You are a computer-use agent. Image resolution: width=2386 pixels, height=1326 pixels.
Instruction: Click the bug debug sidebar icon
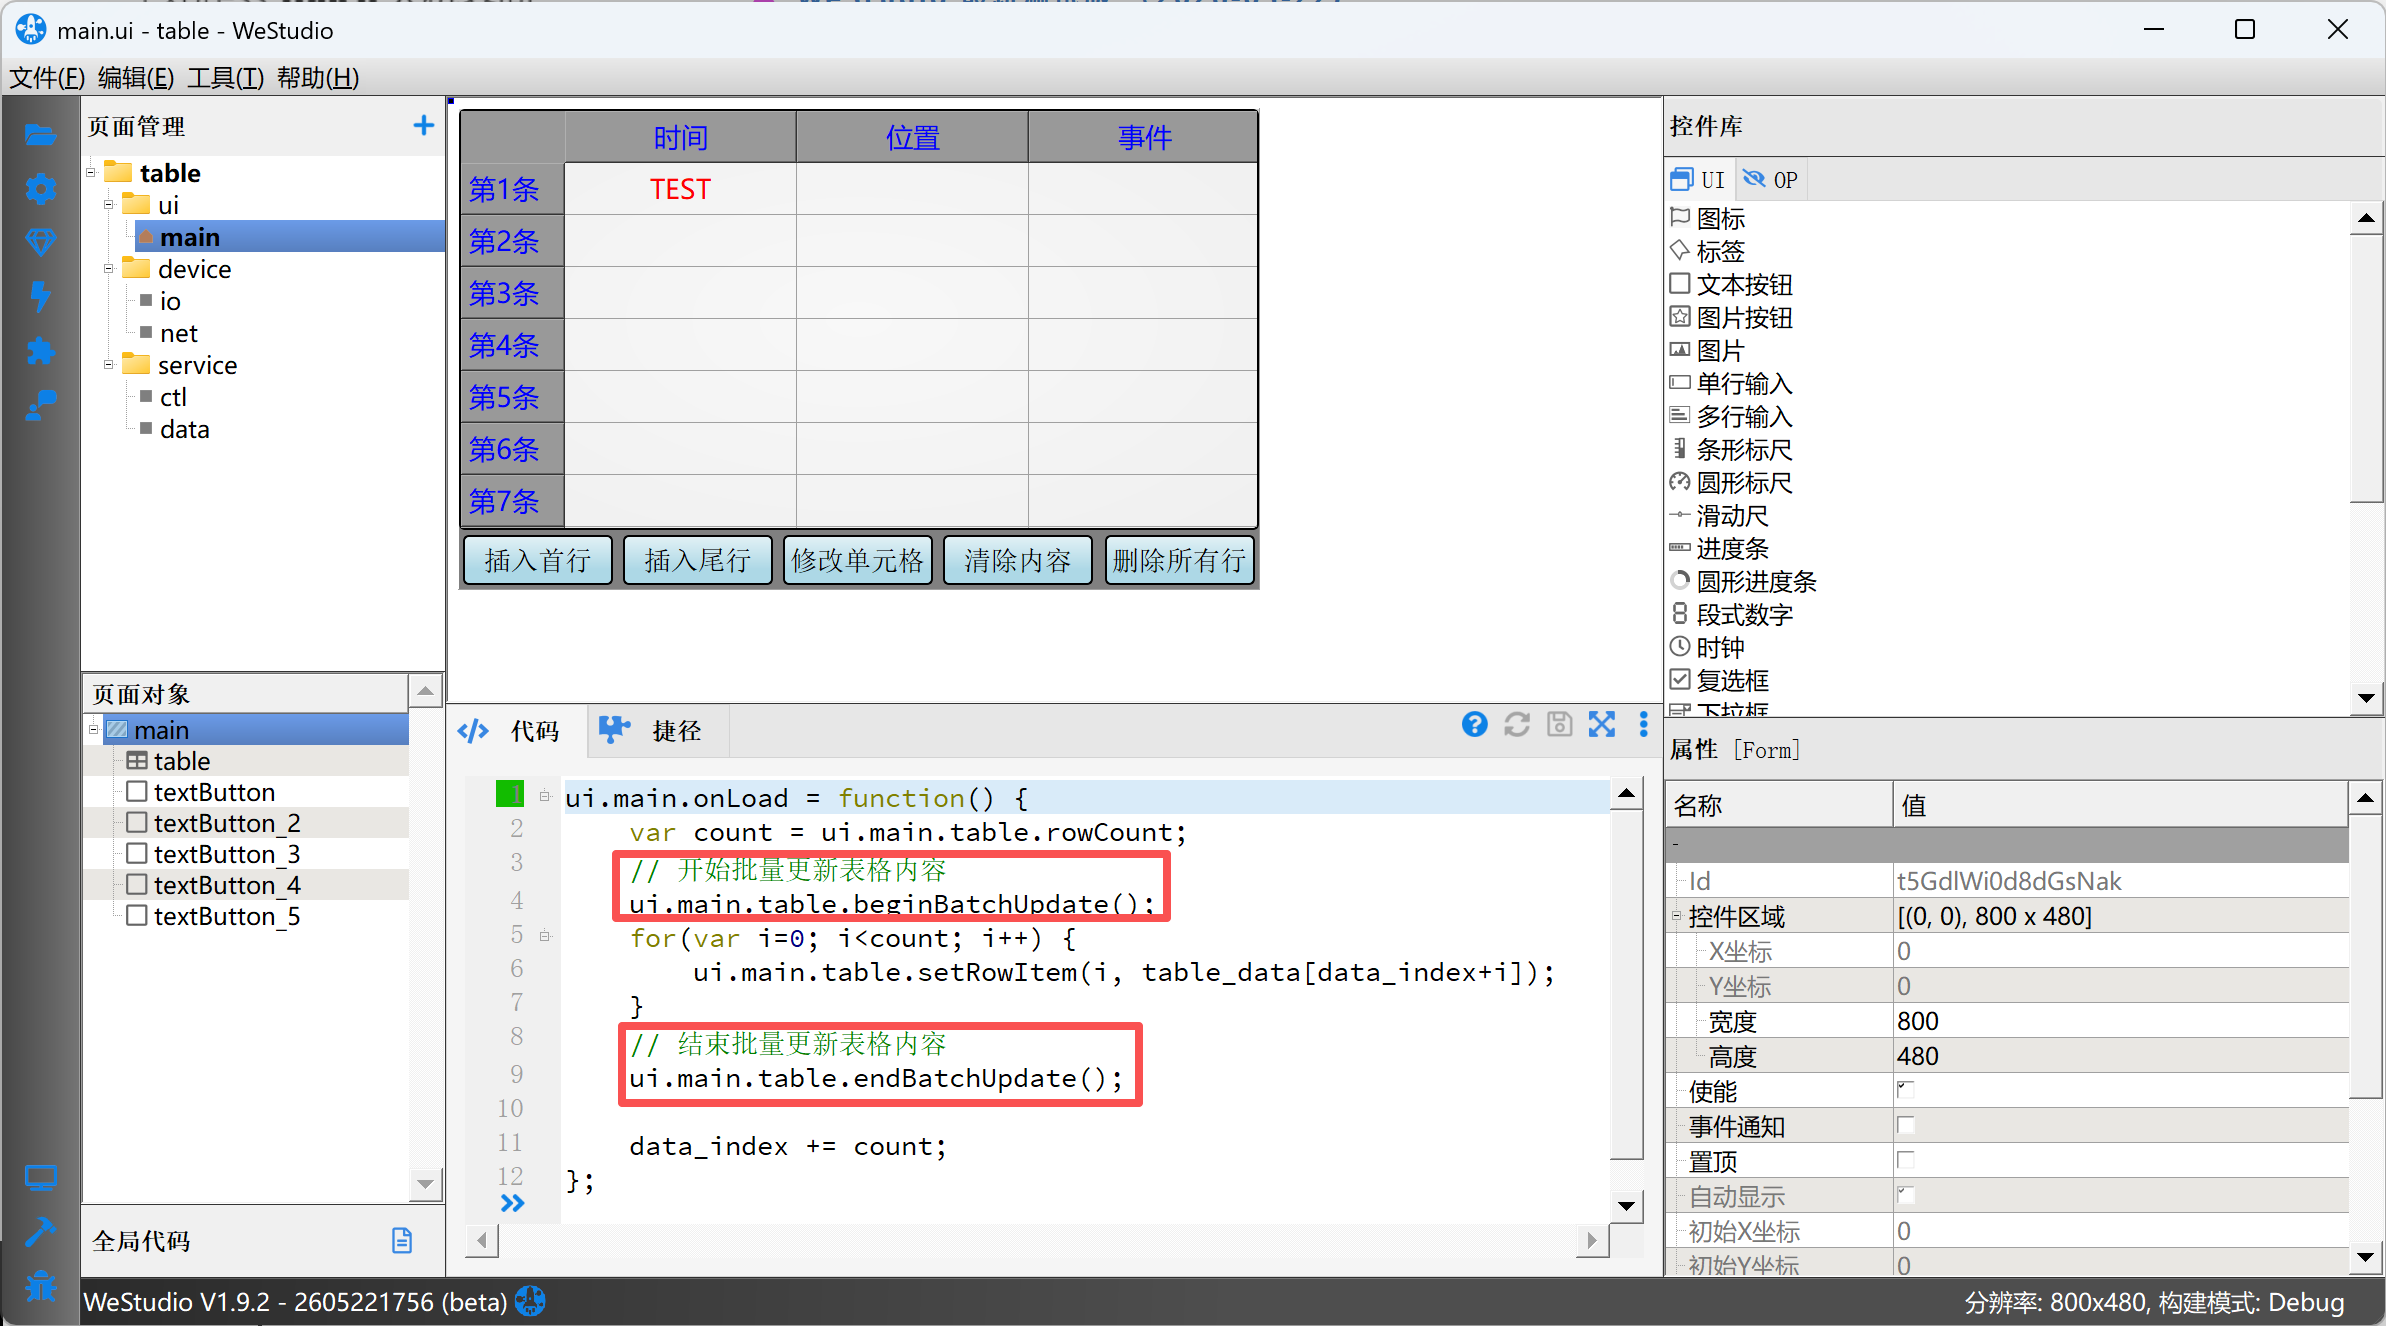(x=40, y=1285)
